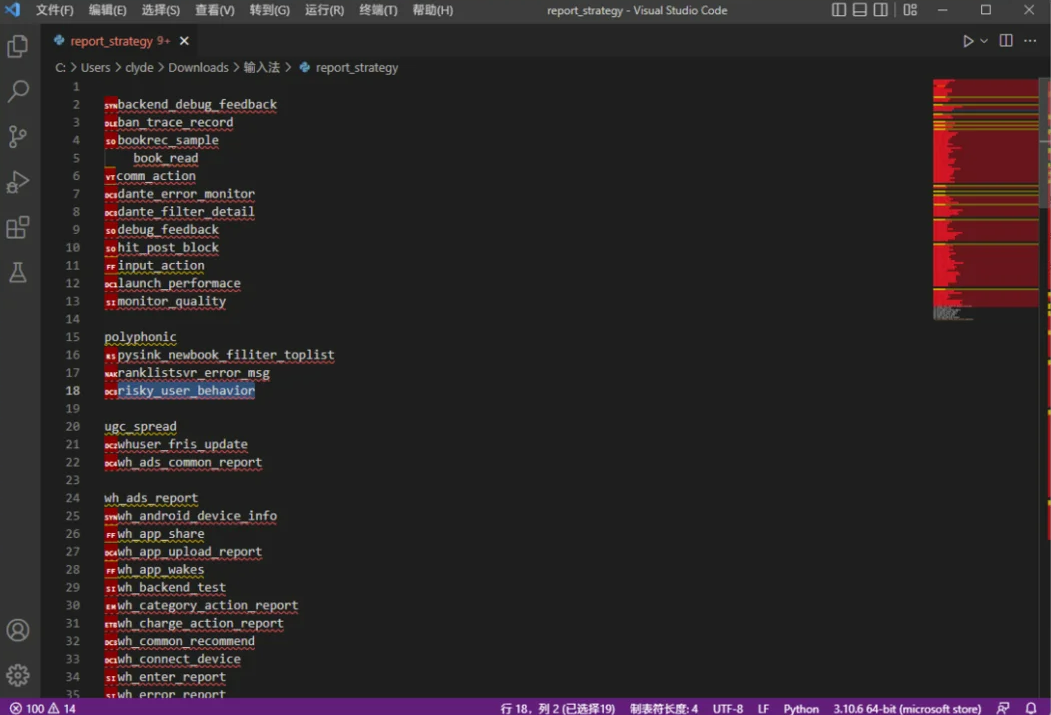1051x715 pixels.
Task: Click the feedback icon in status bar
Action: [1003, 708]
